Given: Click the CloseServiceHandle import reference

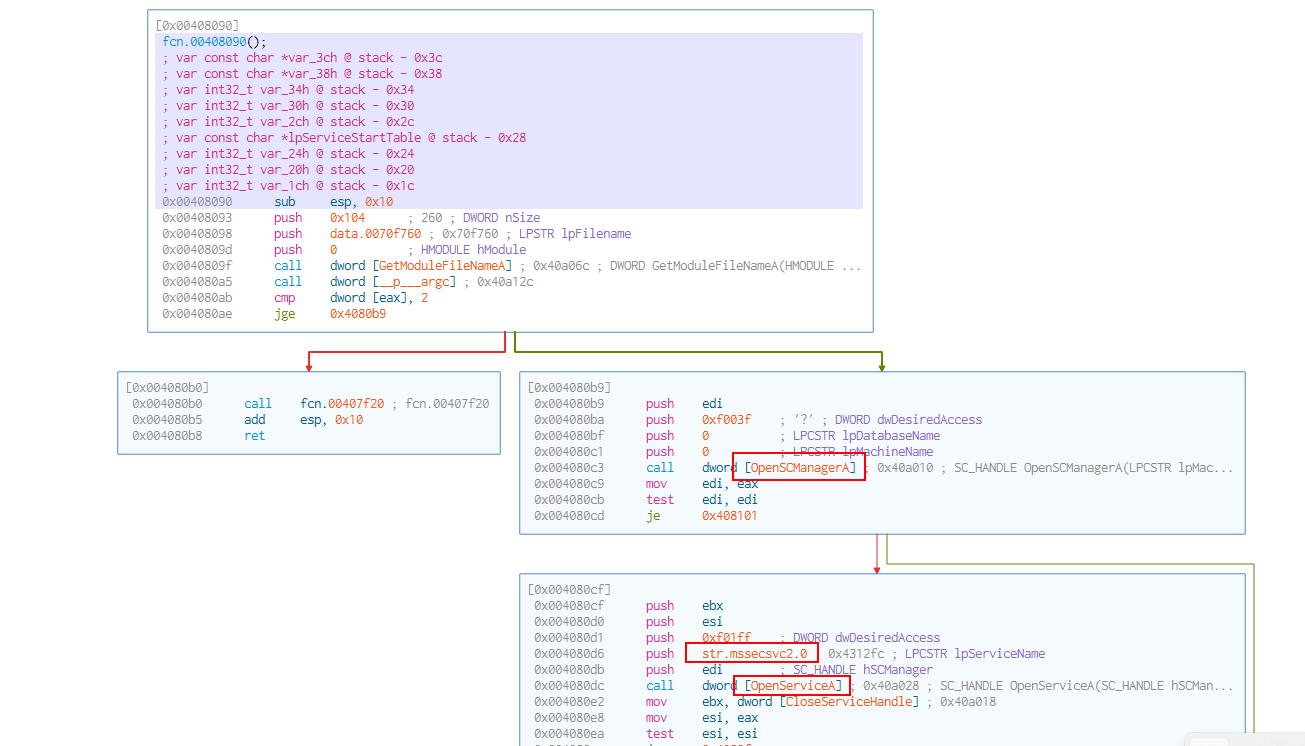Looking at the screenshot, I should (849, 702).
